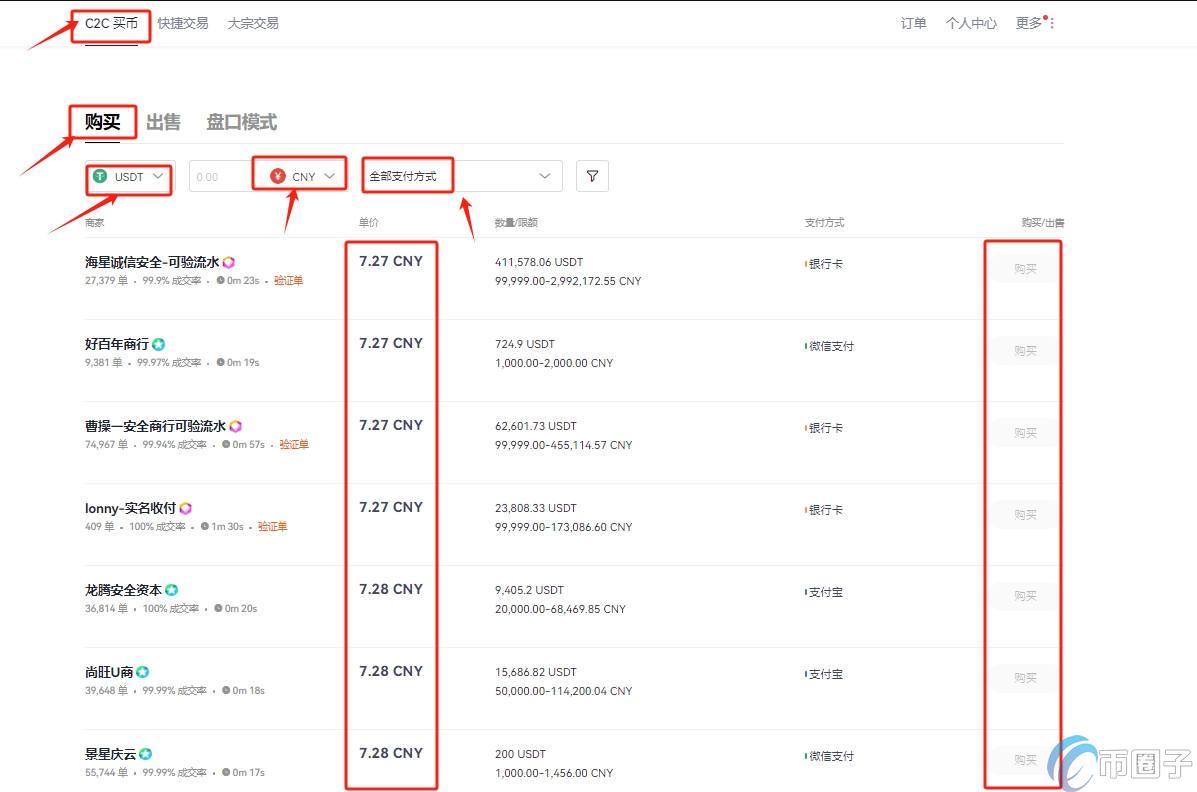The width and height of the screenshot is (1197, 792).
Task: Click 海星诚信安全 merchant's orange badge icon
Action: click(229, 261)
